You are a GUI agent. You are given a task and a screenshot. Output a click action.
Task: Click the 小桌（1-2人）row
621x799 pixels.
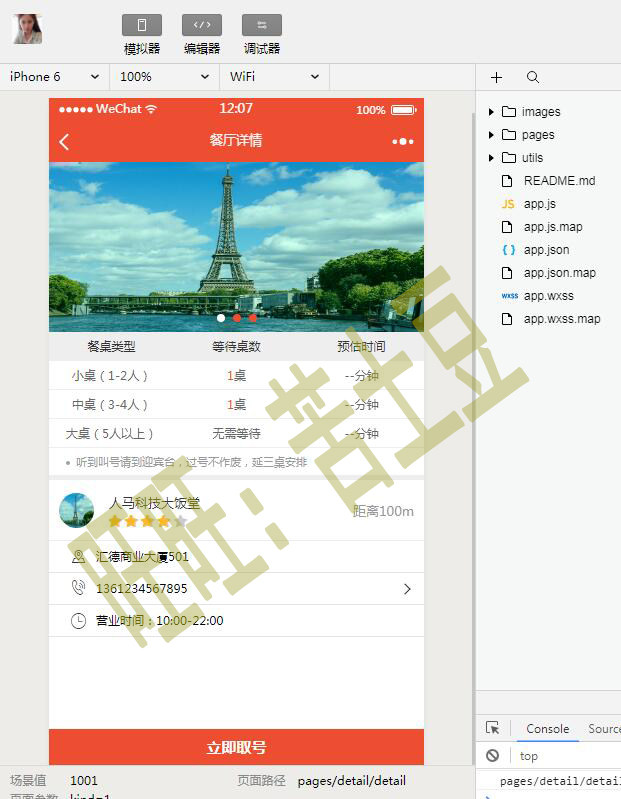click(x=236, y=376)
